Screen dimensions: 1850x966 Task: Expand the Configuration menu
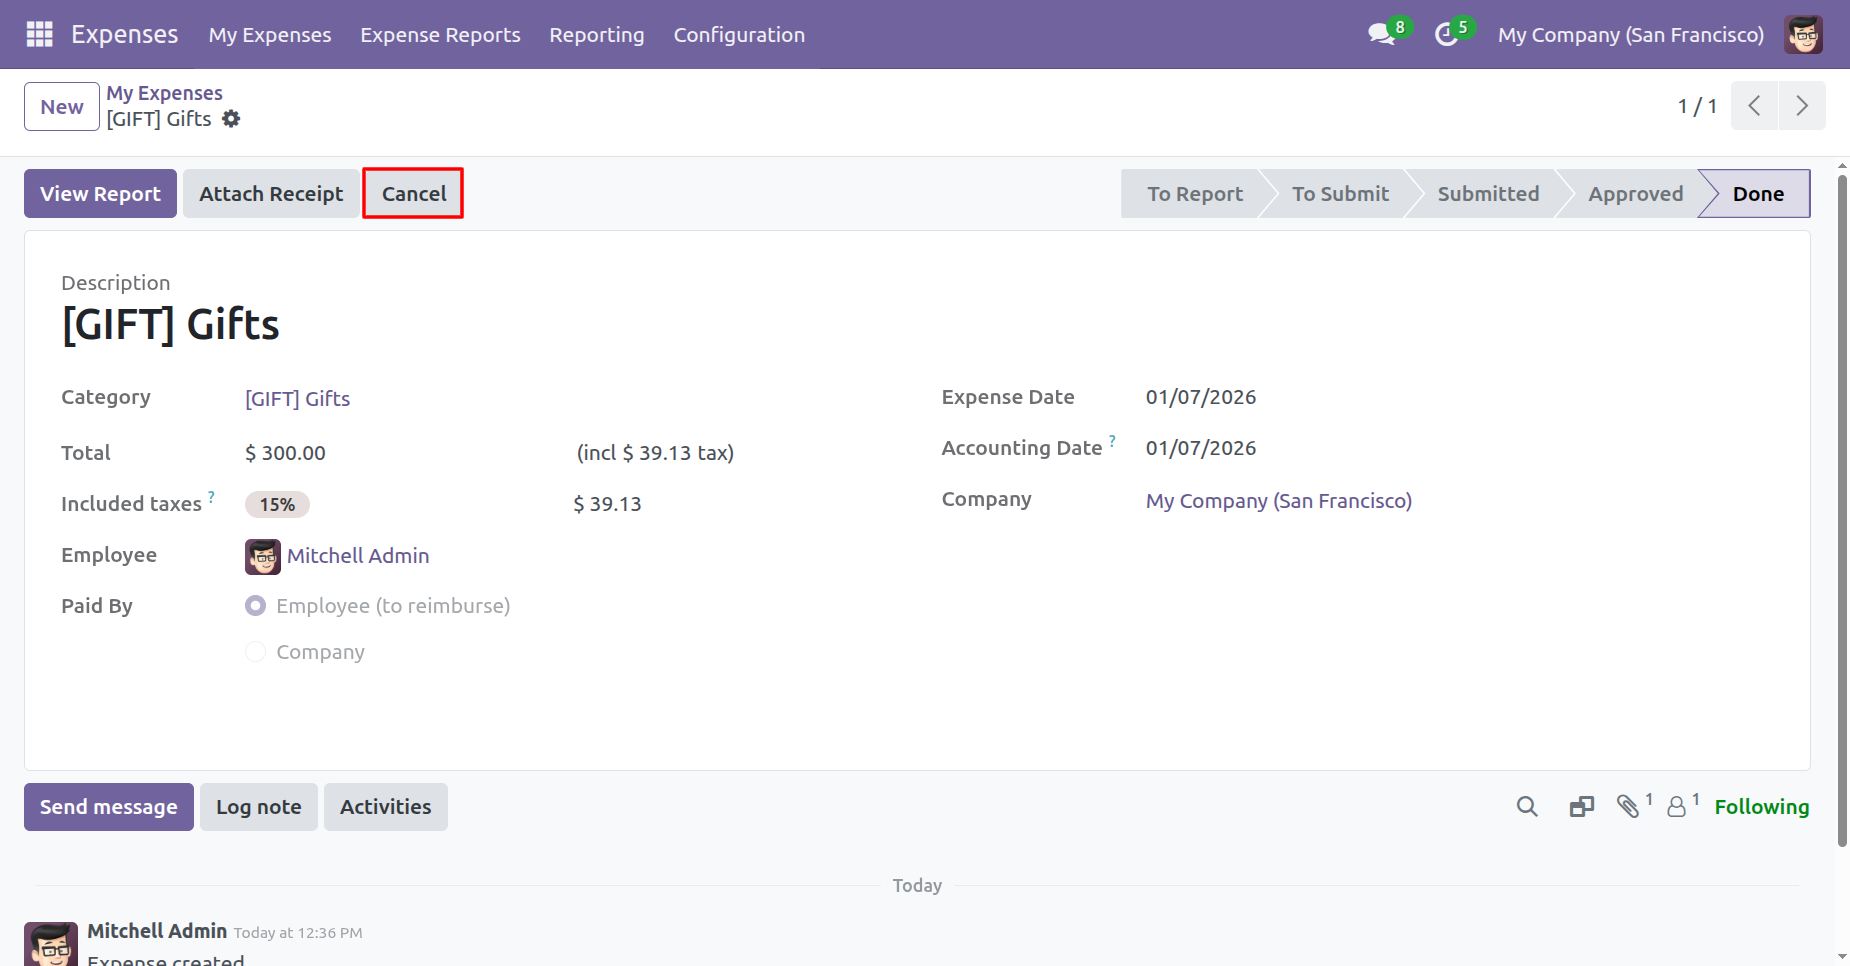[x=739, y=35]
